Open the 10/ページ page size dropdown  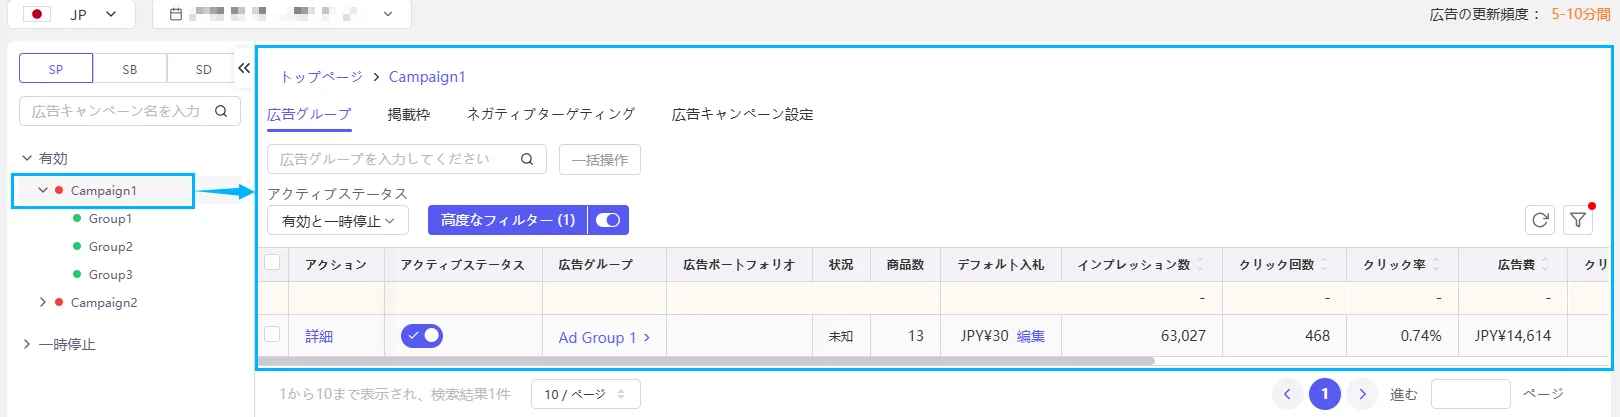[x=585, y=394]
